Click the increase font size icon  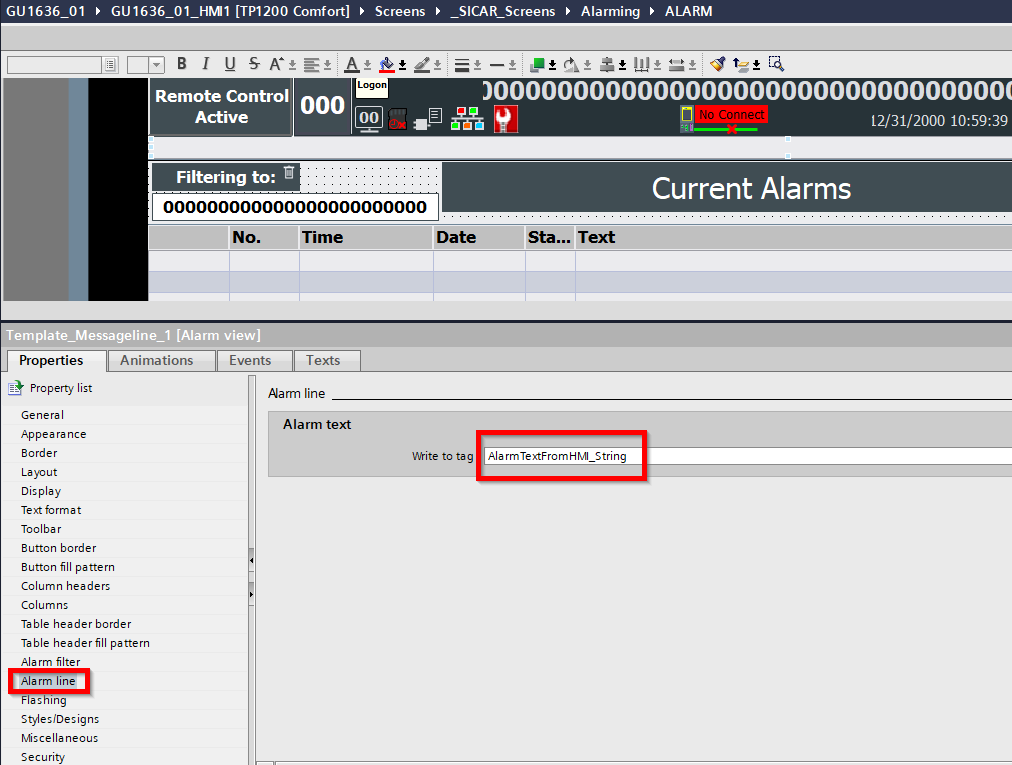(x=276, y=64)
